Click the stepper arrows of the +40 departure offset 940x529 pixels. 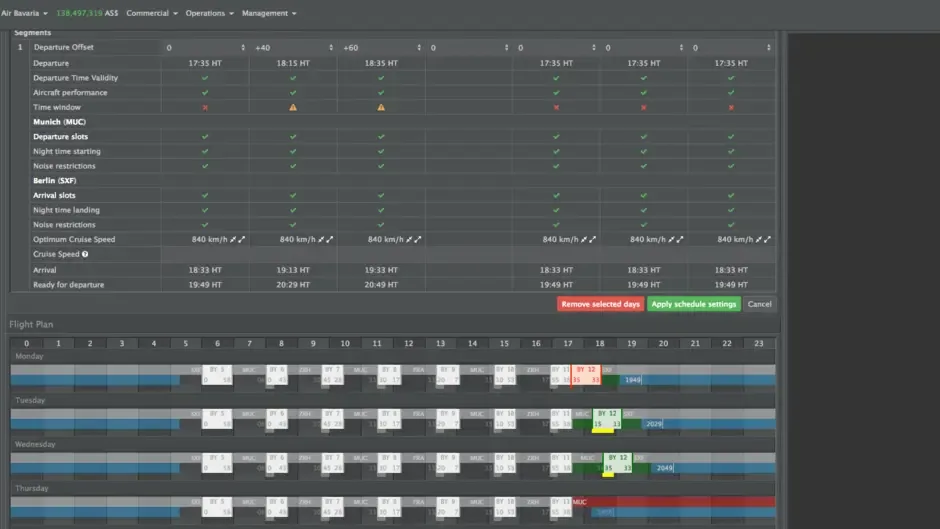point(331,47)
